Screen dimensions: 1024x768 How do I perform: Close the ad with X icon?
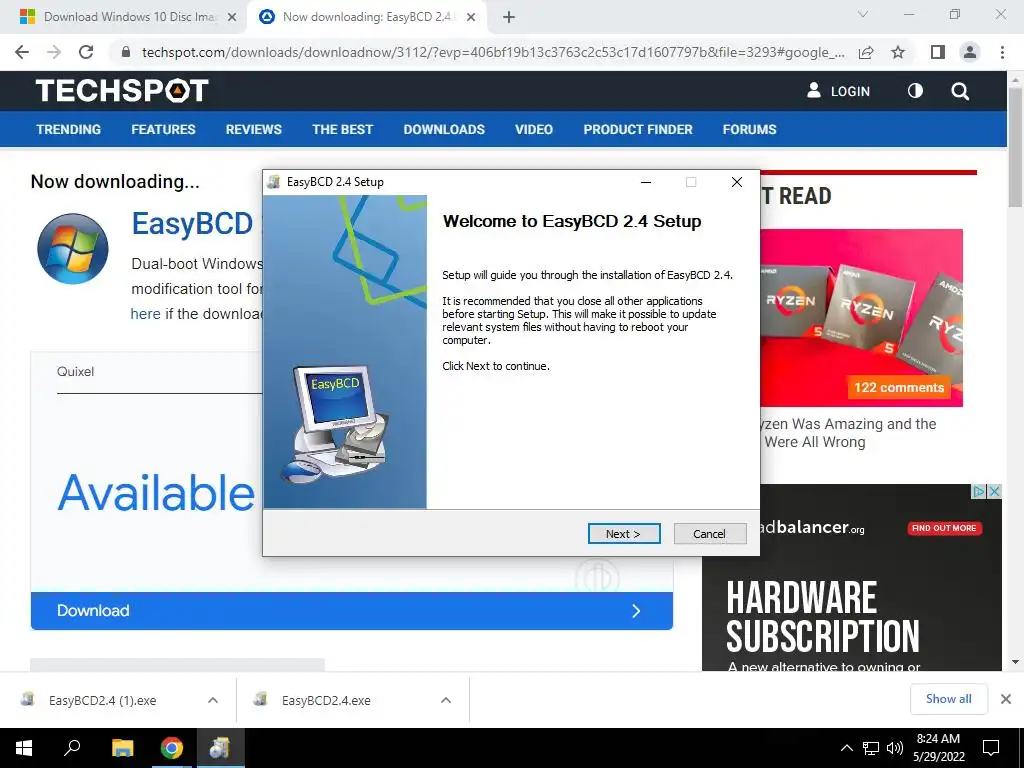995,491
